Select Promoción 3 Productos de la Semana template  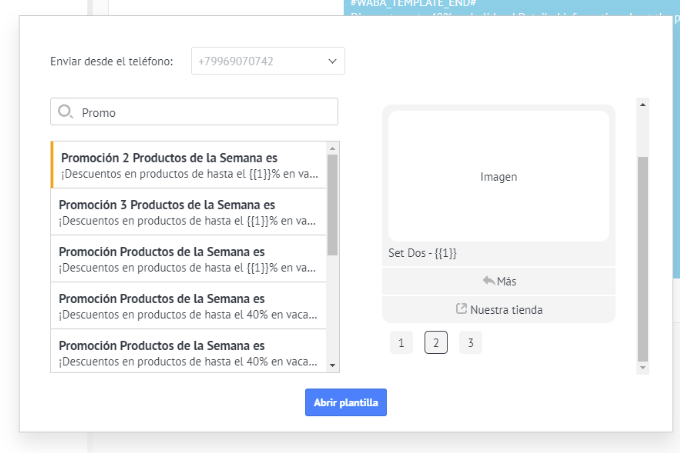[x=189, y=212]
